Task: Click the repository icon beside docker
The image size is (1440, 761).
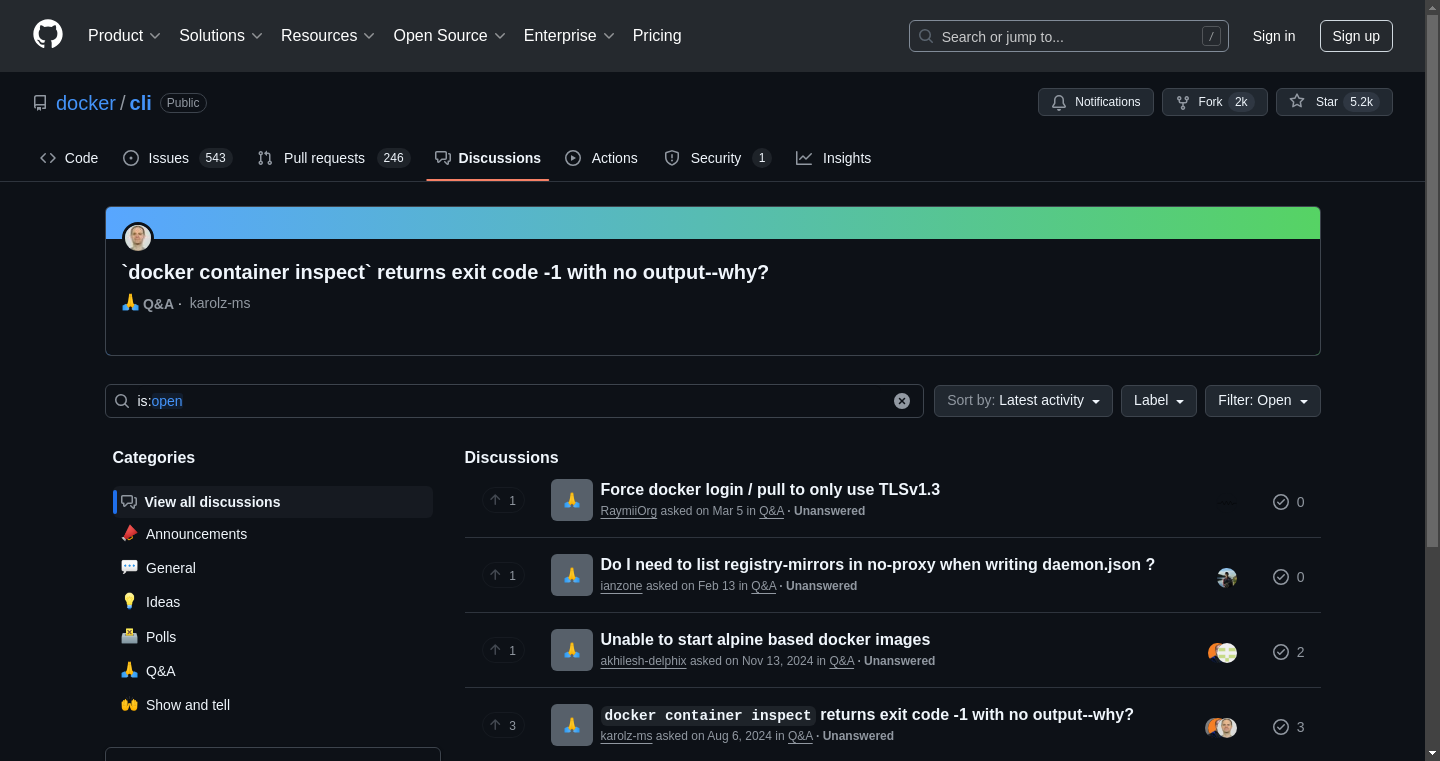Action: [40, 103]
